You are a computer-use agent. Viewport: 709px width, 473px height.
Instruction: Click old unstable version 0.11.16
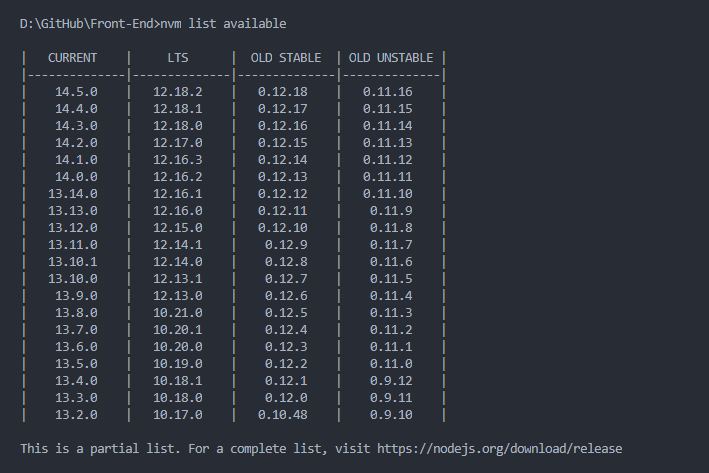tap(388, 92)
